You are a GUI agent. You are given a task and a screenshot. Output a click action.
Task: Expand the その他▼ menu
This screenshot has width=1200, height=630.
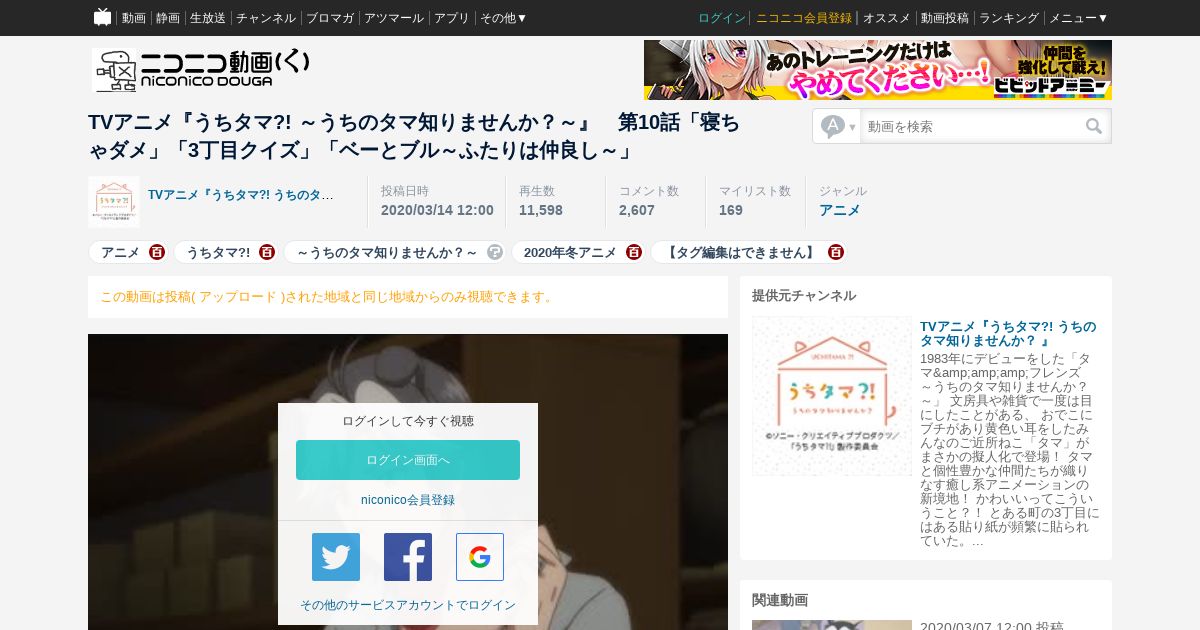coord(503,18)
